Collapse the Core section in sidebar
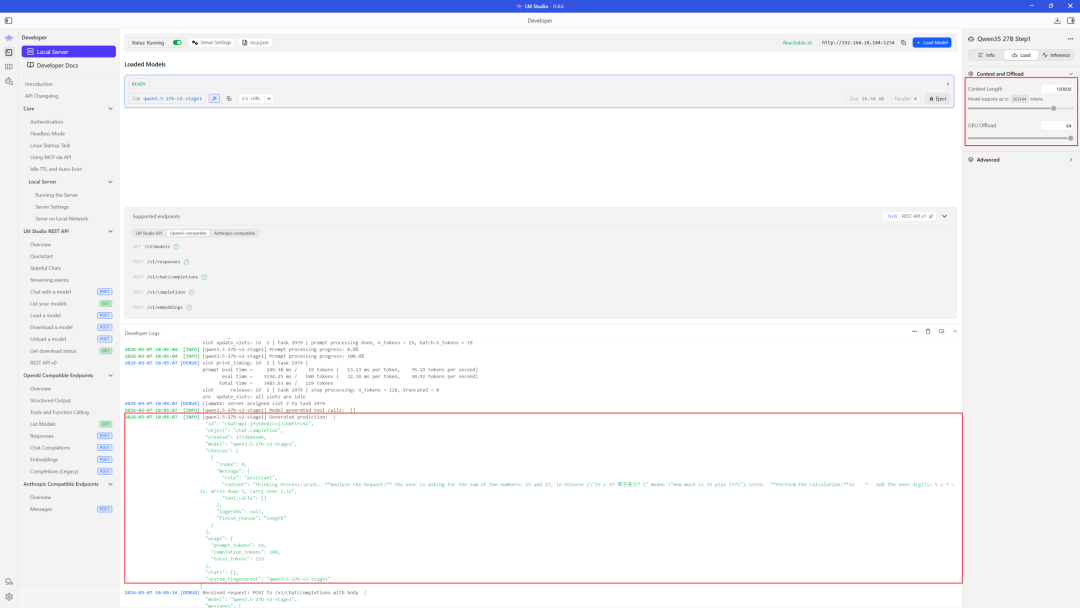1080x608 pixels. [x=110, y=109]
